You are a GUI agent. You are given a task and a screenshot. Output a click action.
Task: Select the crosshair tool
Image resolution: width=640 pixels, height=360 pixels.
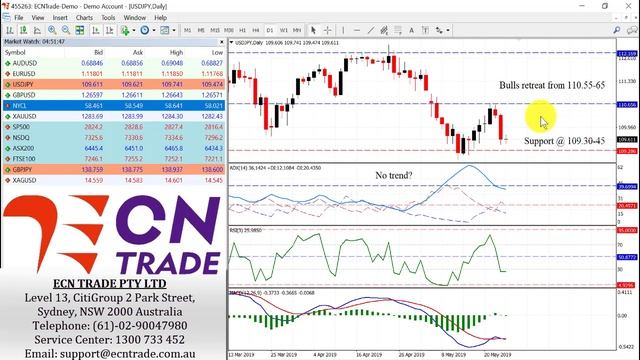327,30
